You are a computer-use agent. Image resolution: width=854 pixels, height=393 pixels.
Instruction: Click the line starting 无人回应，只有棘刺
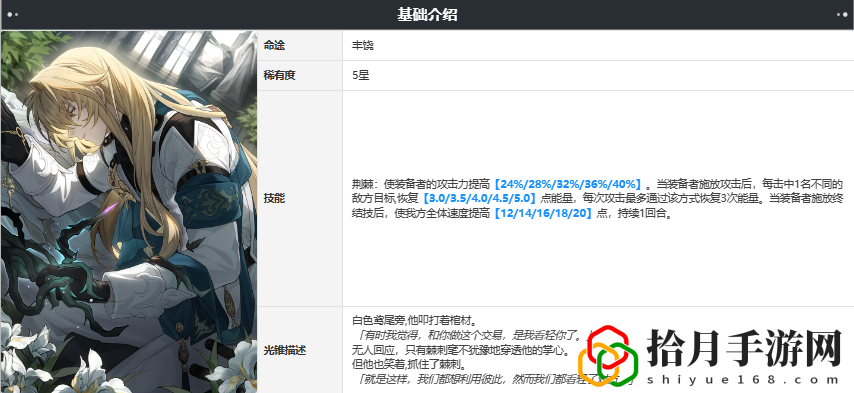[x=461, y=349]
